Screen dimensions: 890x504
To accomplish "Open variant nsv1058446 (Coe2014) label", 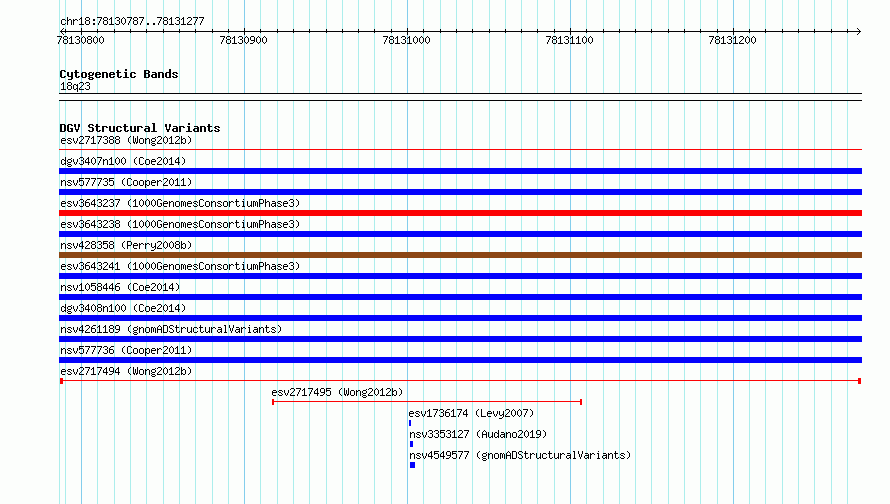I will pyautogui.click(x=120, y=287).
